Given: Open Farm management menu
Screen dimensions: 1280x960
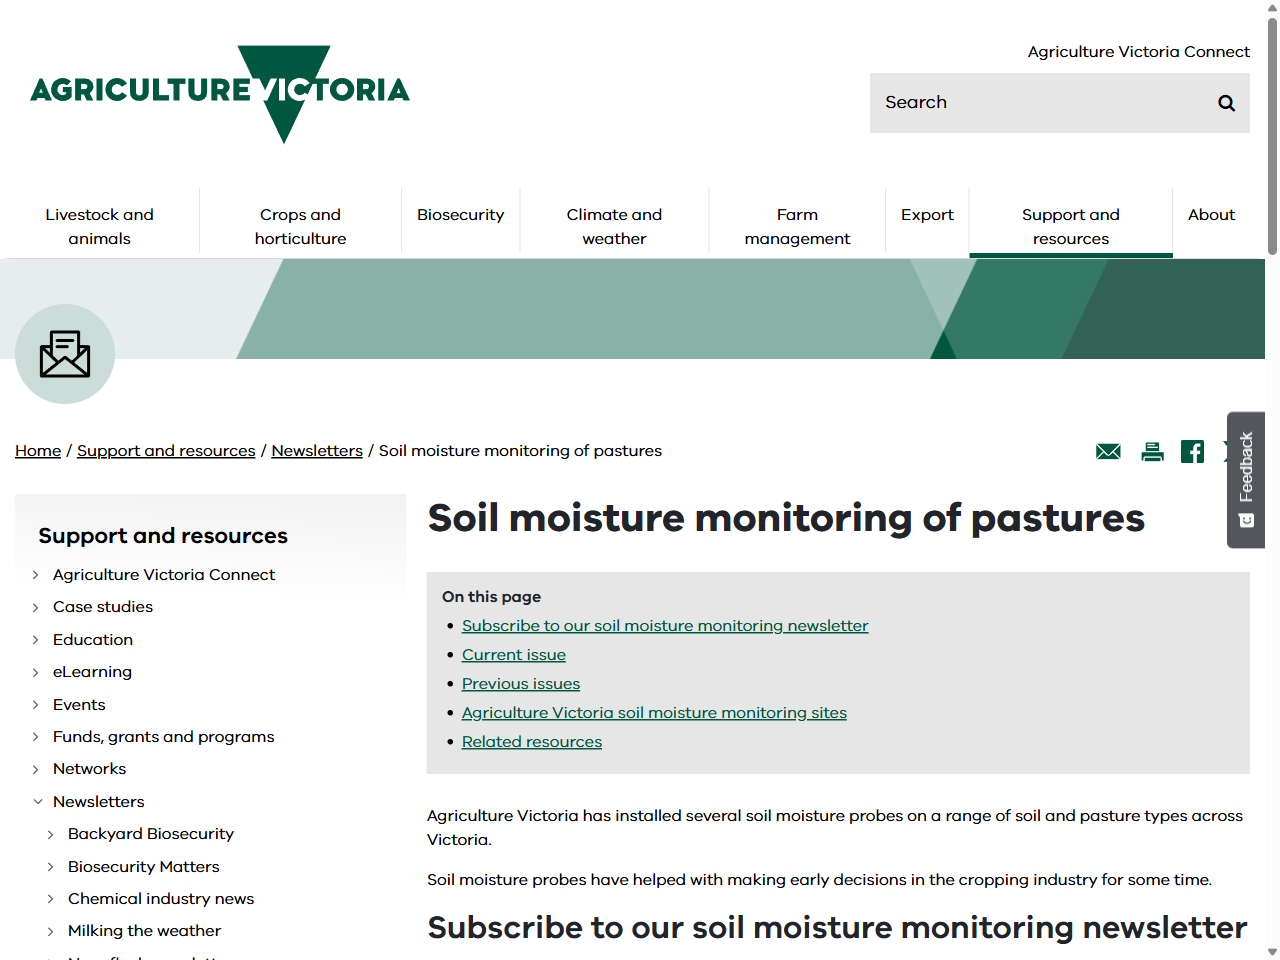Looking at the screenshot, I should [x=797, y=227].
